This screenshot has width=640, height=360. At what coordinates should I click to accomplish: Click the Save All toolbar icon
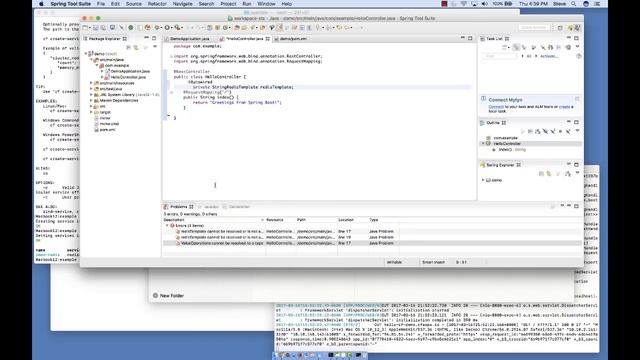click(103, 28)
